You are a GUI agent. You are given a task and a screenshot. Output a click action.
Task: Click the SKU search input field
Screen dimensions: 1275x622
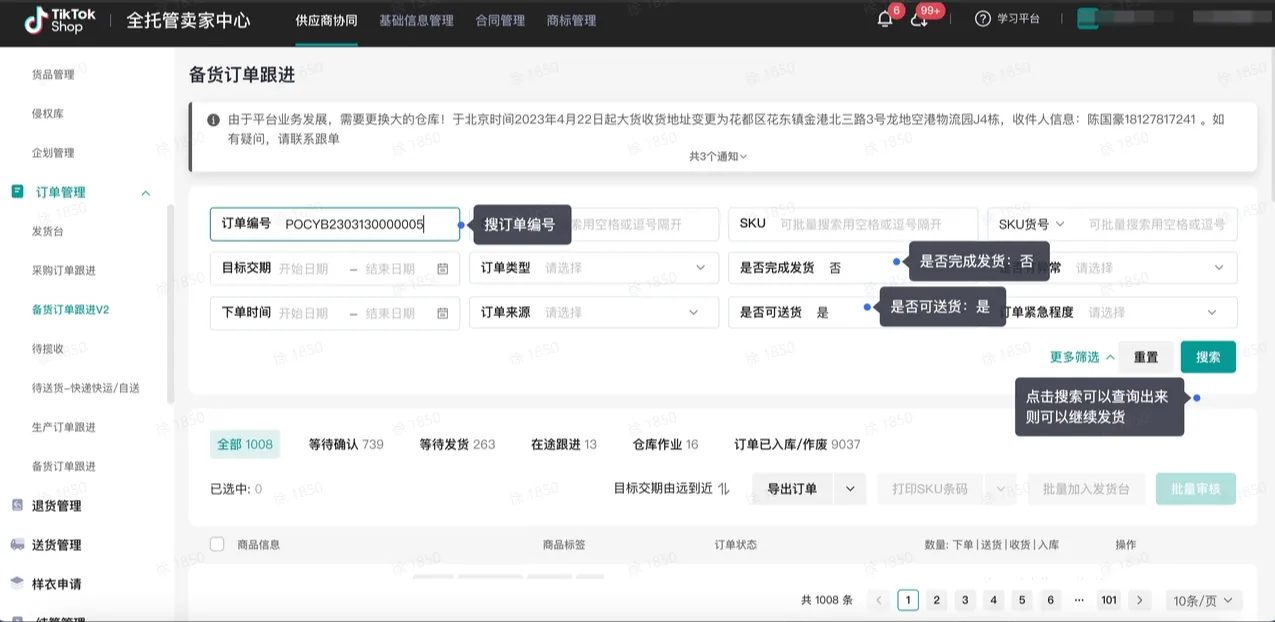pos(853,224)
